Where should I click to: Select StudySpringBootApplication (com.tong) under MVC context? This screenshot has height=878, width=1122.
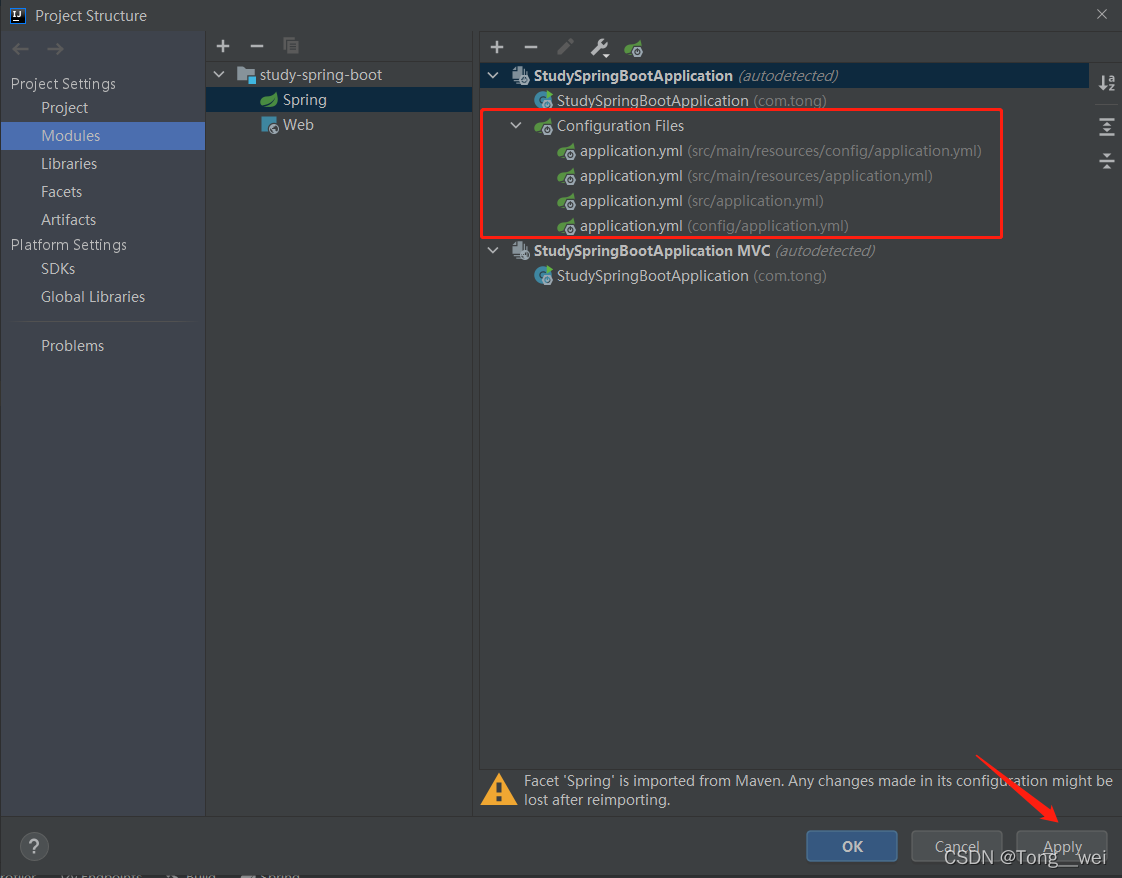point(784,276)
